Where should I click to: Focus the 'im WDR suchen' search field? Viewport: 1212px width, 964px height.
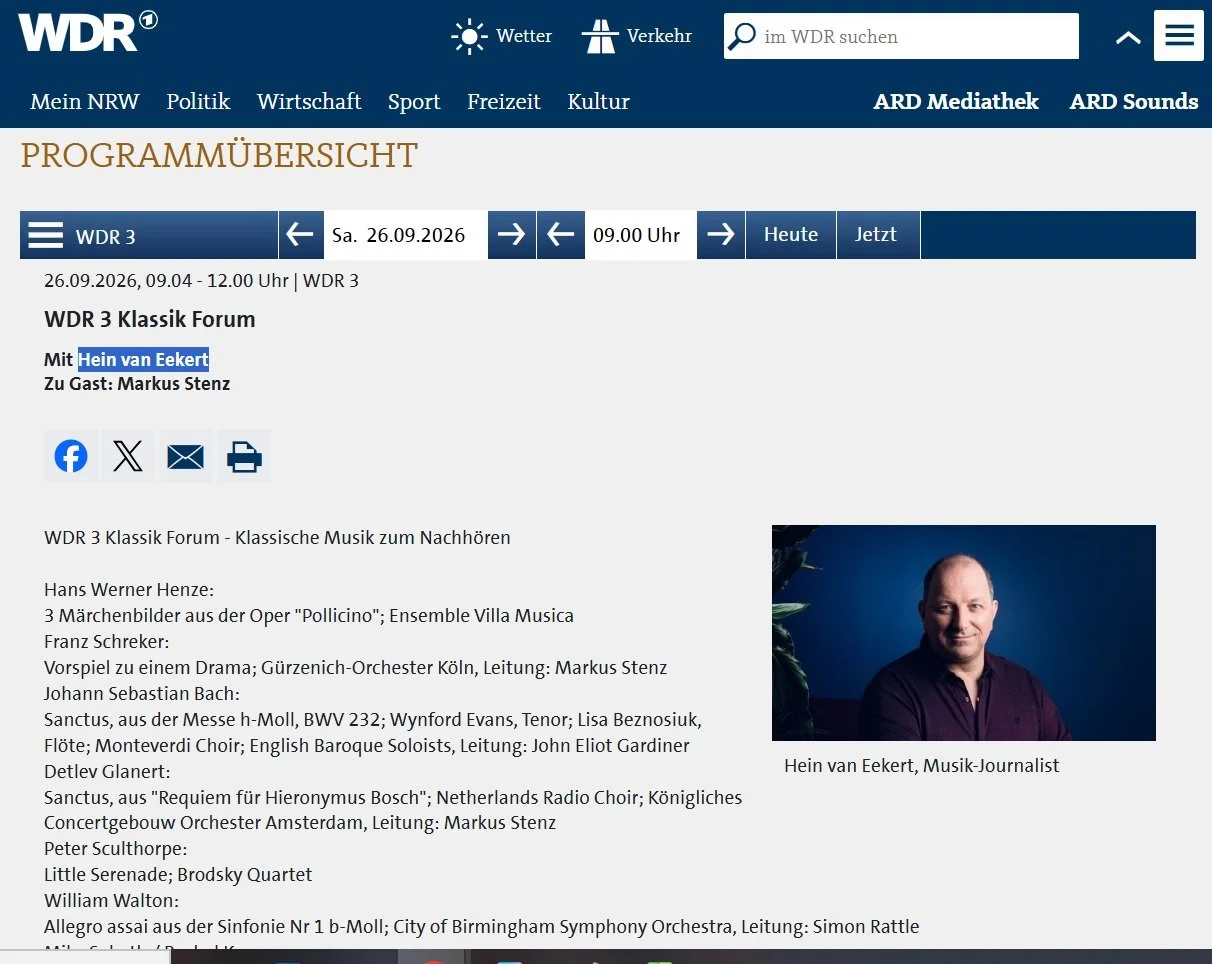coord(901,36)
